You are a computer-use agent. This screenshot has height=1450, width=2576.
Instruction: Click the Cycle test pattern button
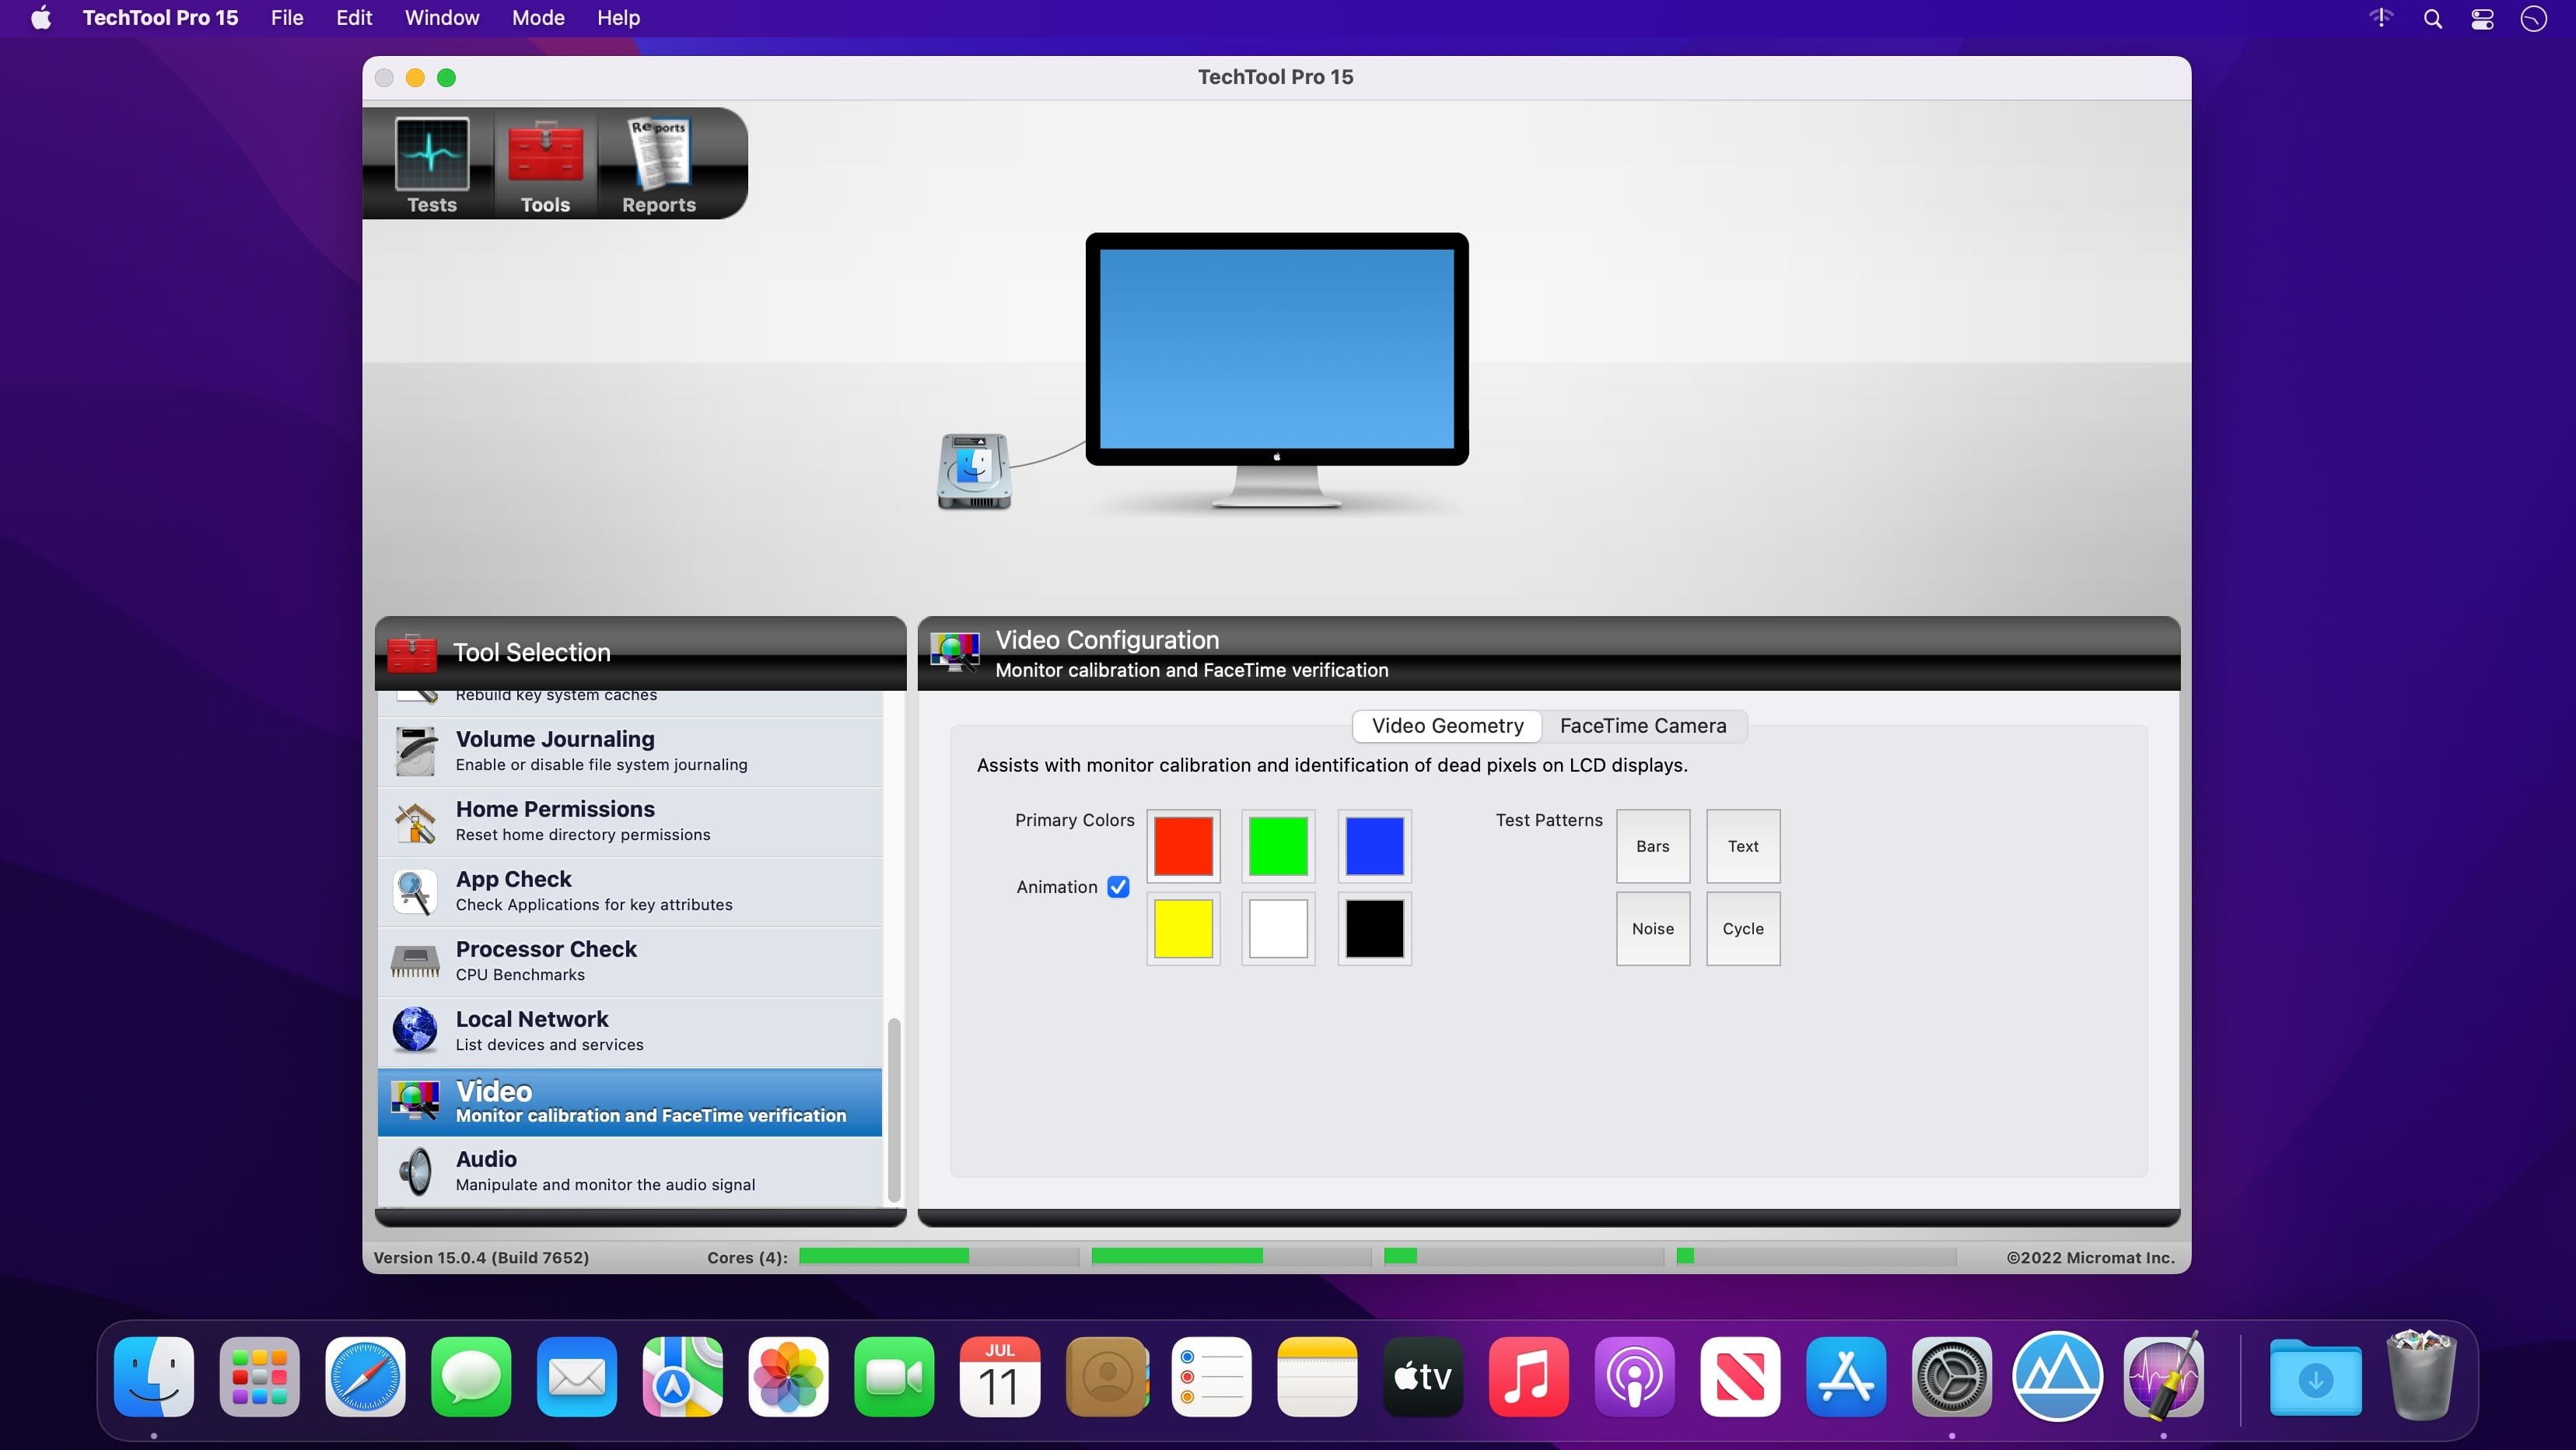click(1742, 929)
